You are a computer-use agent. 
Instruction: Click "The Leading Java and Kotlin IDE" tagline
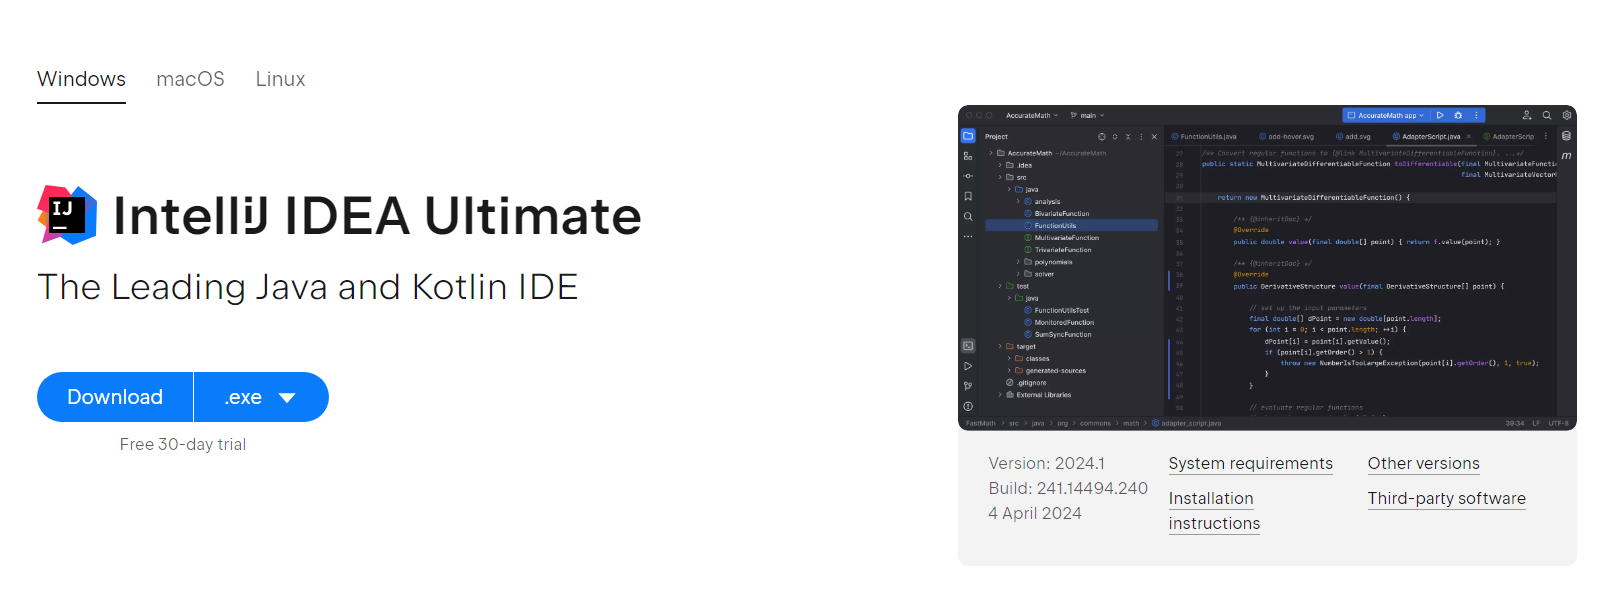point(308,287)
